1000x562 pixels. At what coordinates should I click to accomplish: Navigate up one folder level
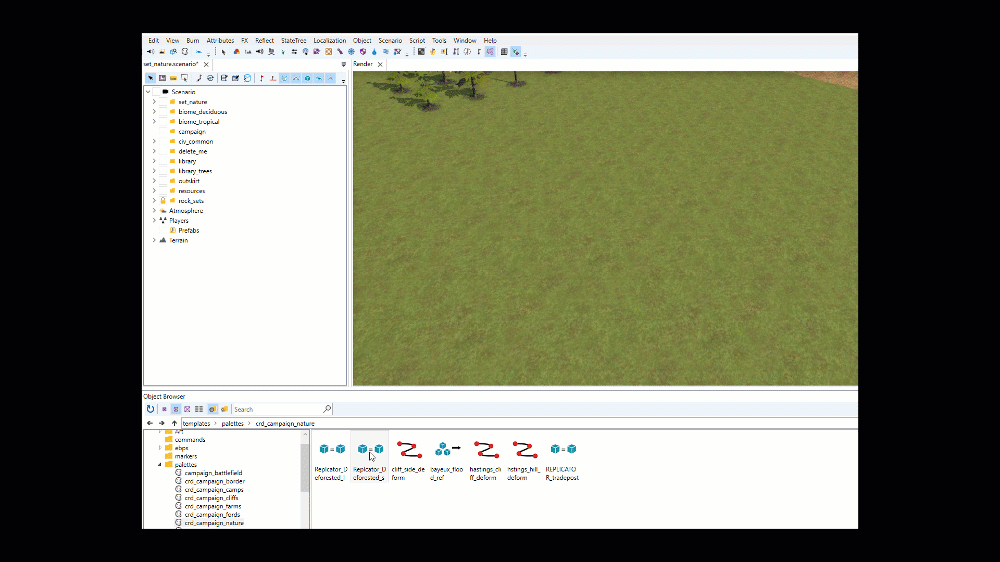tap(174, 423)
